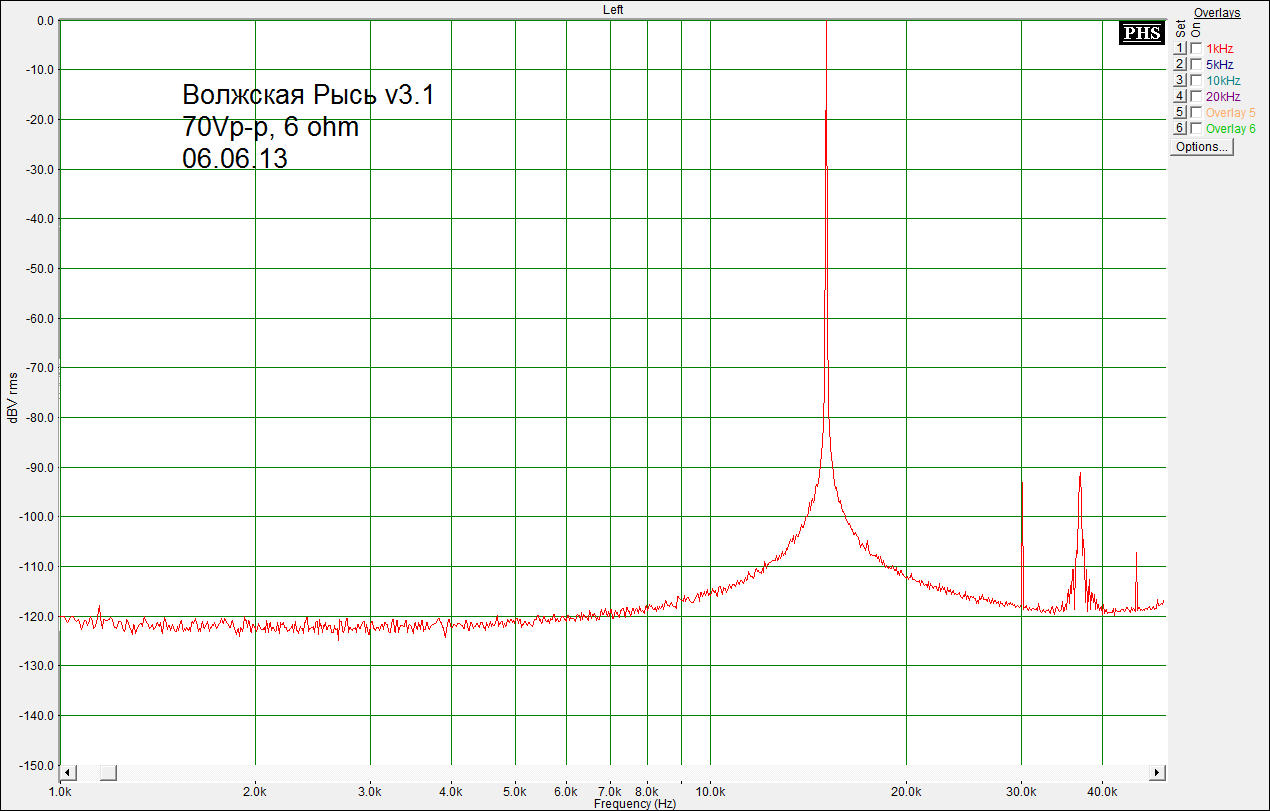Click the 2.0k frequency axis label
Viewport: 1270px width, 811px height.
256,790
